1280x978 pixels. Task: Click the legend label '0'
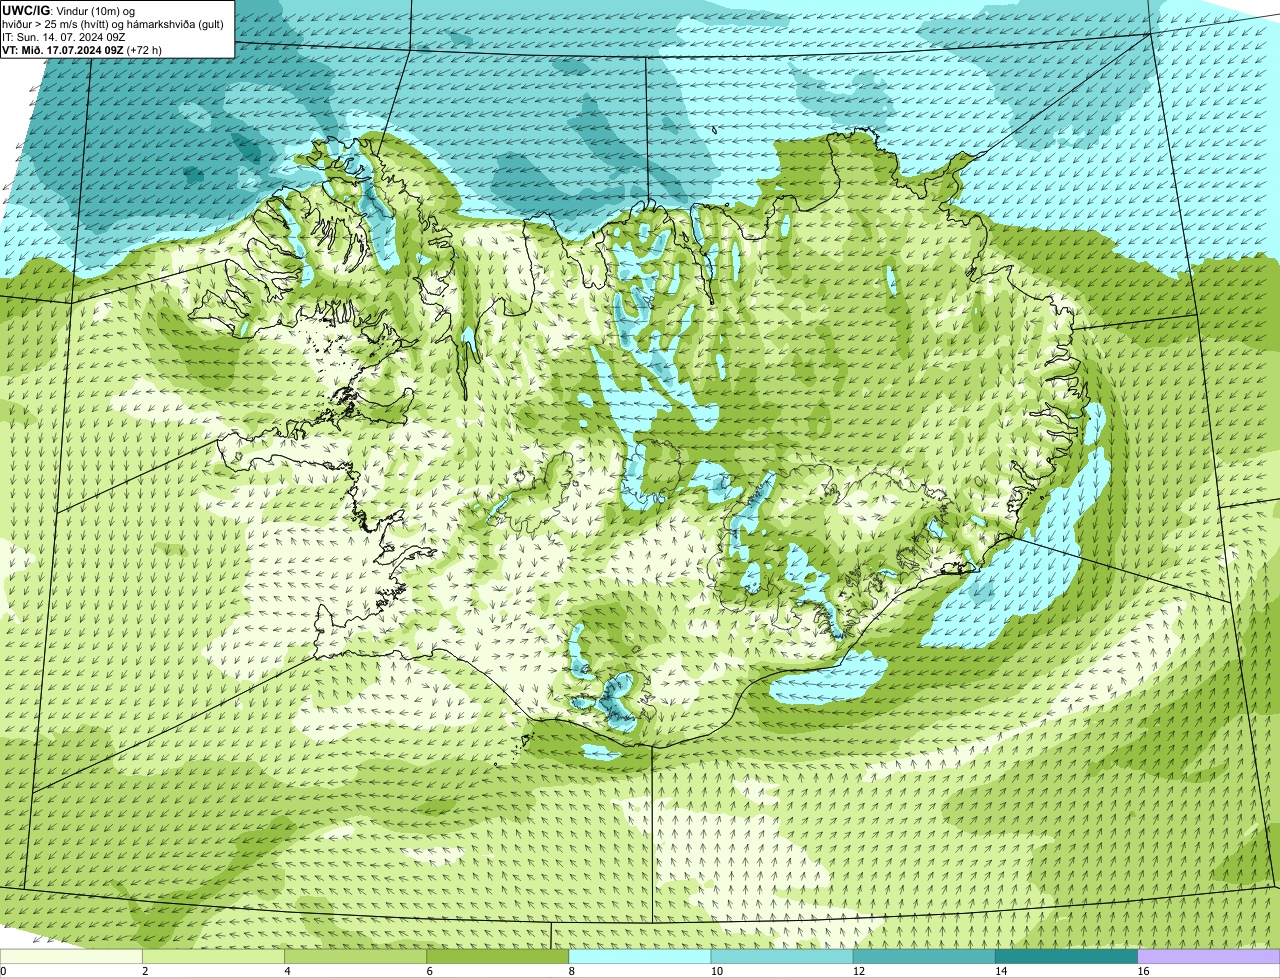pyautogui.click(x=3, y=971)
